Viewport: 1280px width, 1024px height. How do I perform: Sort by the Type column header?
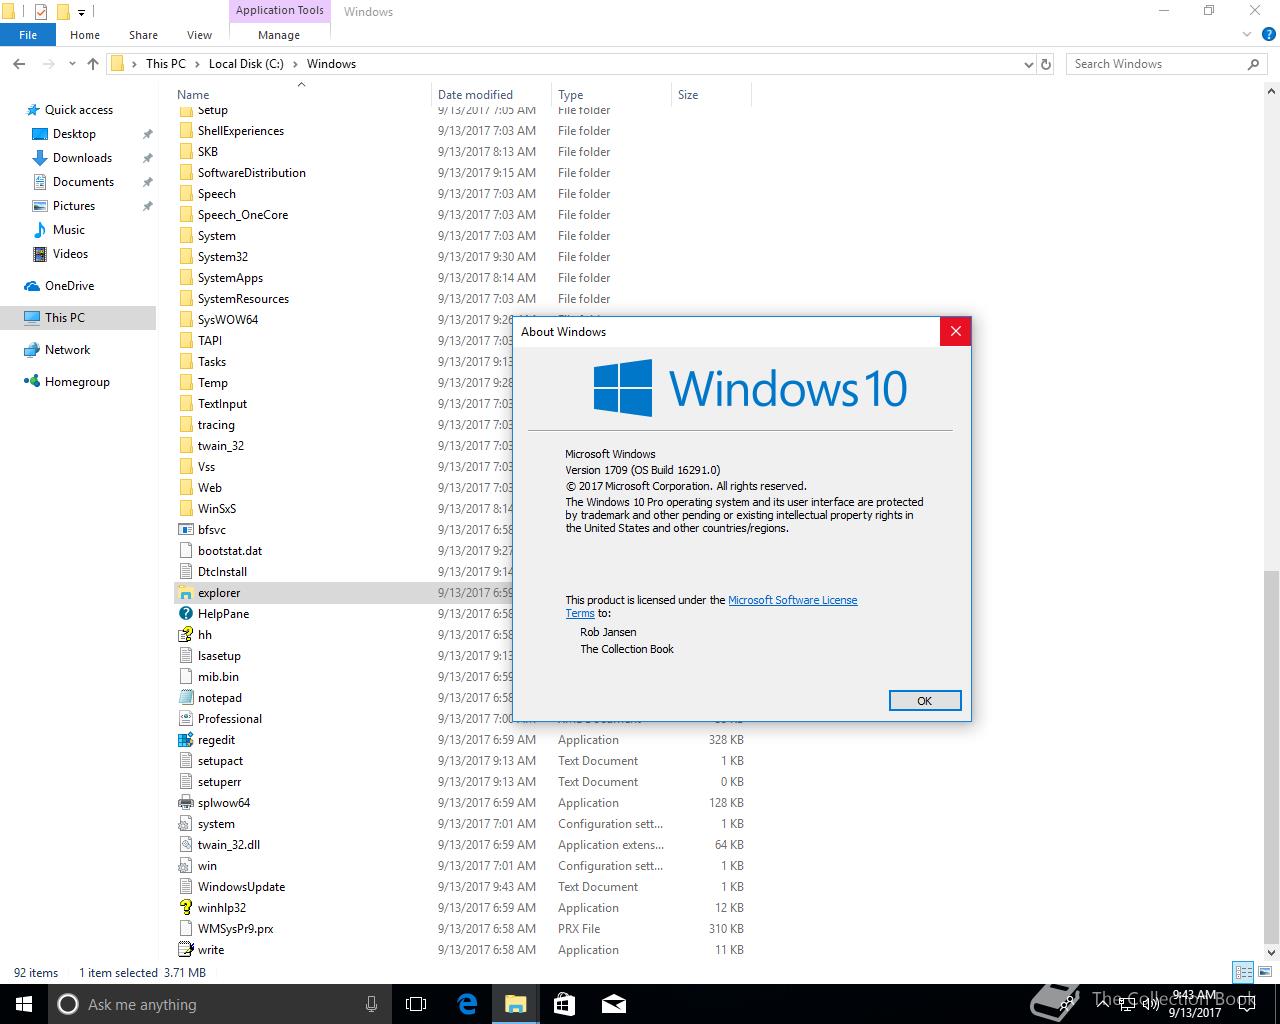coord(611,95)
